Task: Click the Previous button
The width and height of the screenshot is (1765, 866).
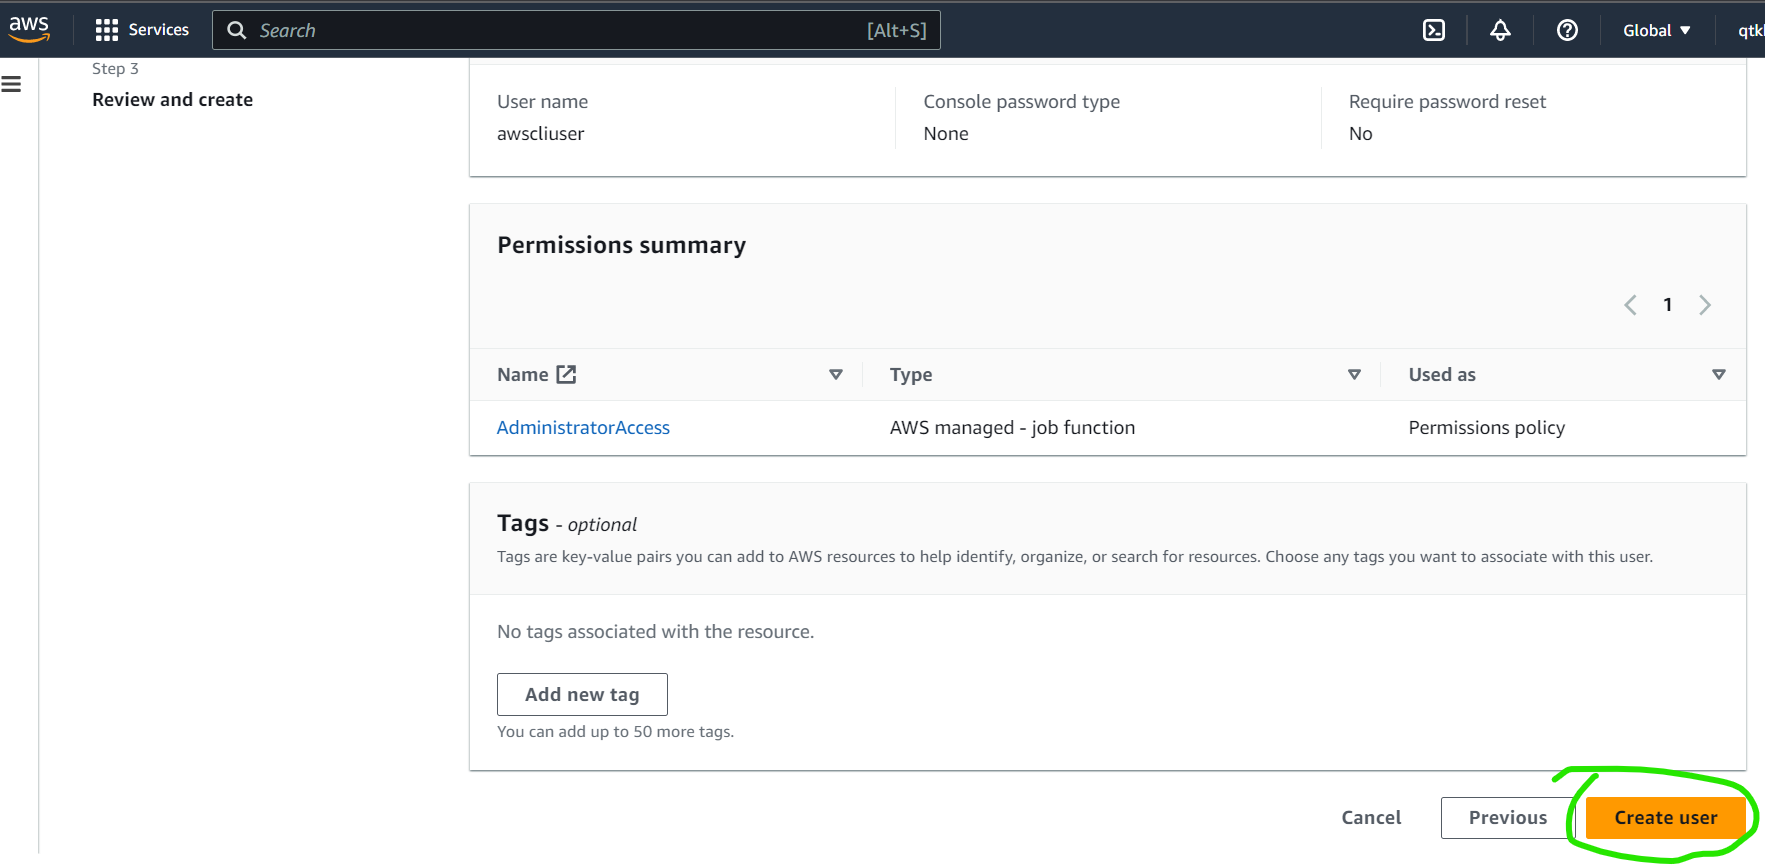Action: [x=1507, y=817]
